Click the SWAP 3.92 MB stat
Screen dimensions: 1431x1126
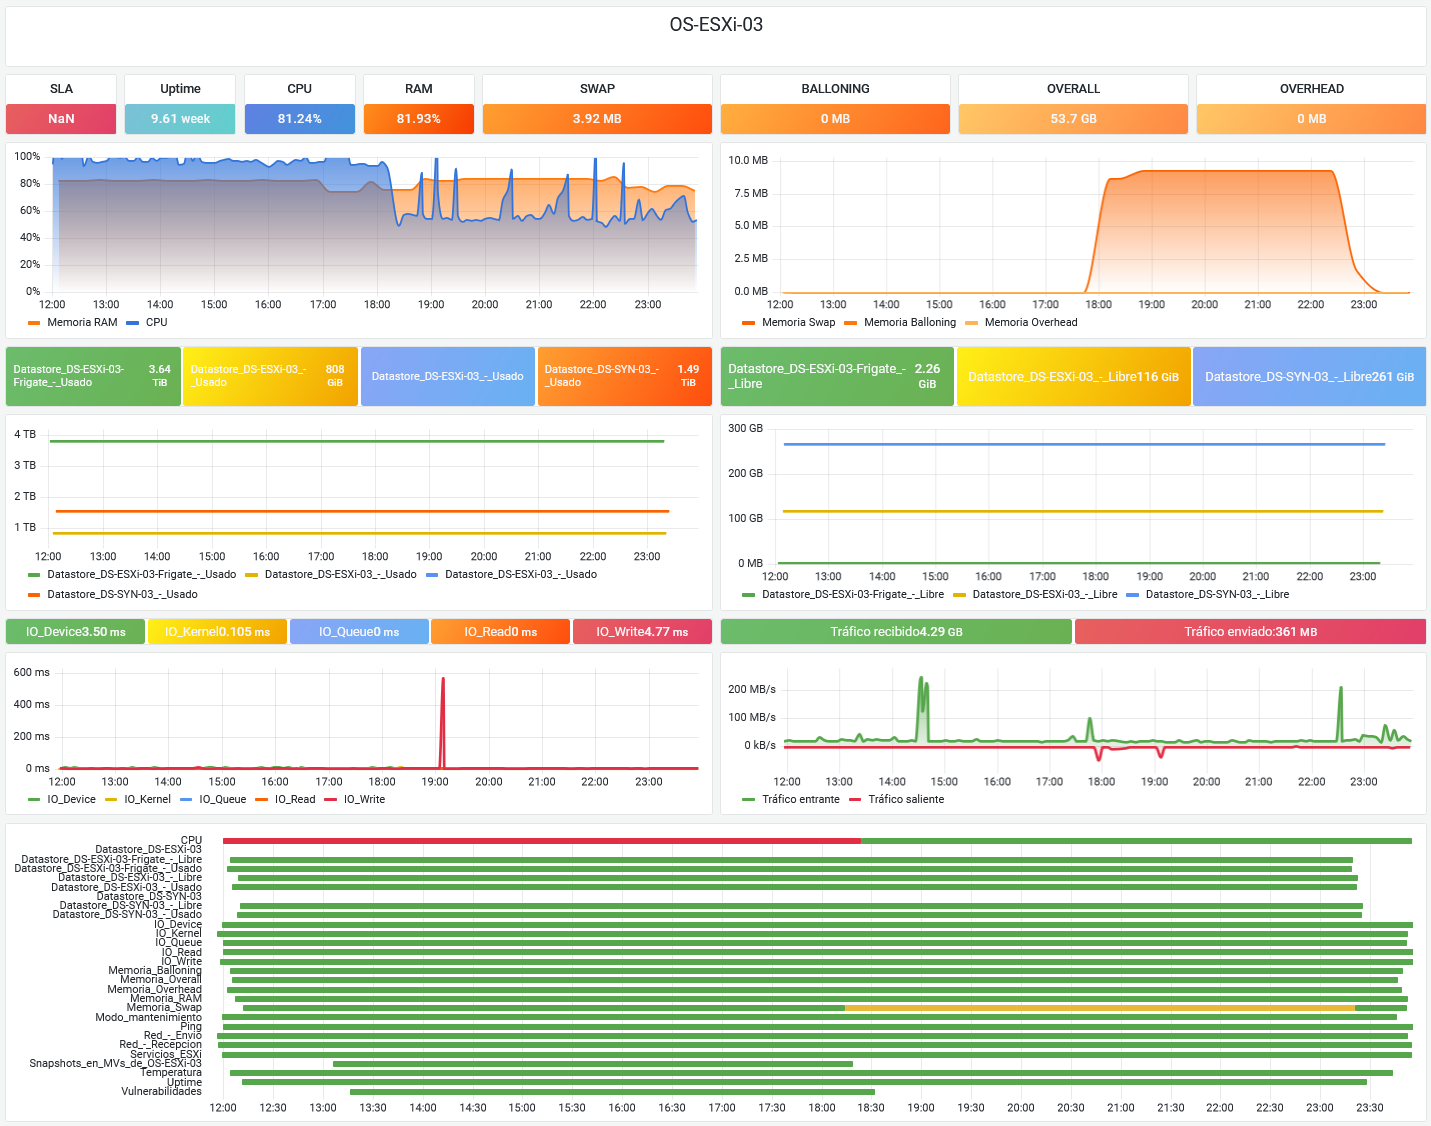(x=597, y=118)
